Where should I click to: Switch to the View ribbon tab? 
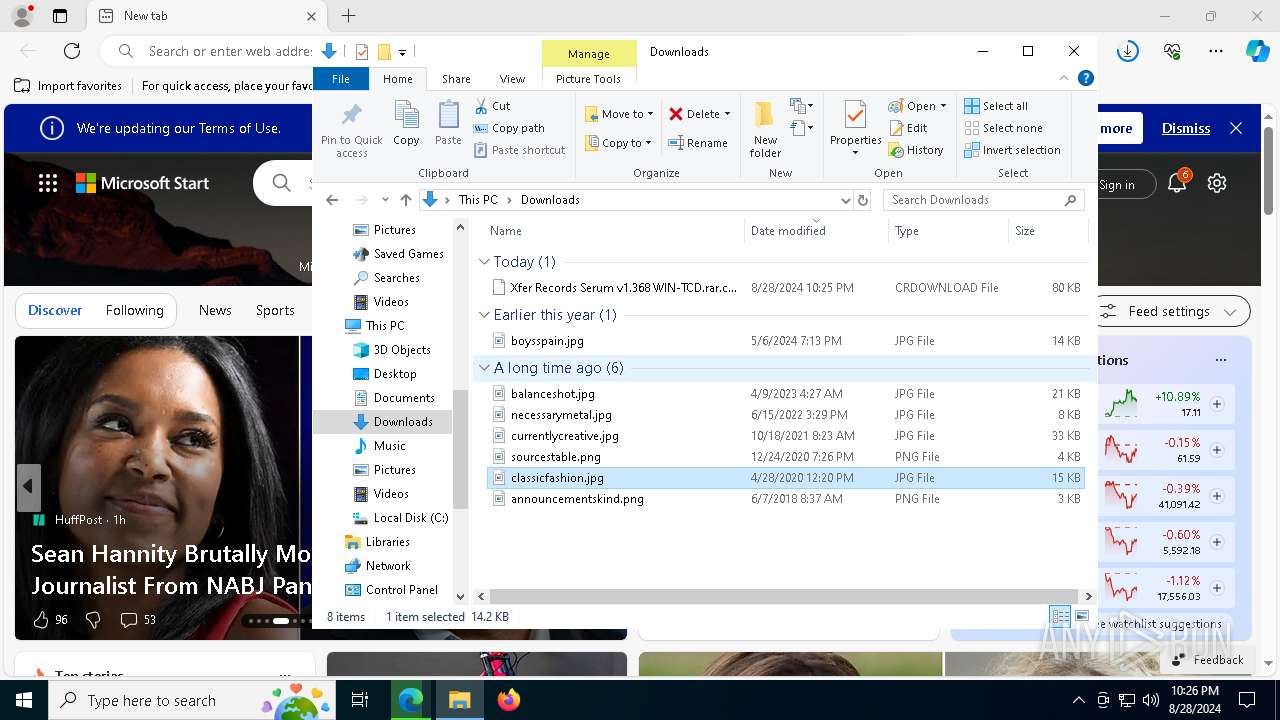512,79
